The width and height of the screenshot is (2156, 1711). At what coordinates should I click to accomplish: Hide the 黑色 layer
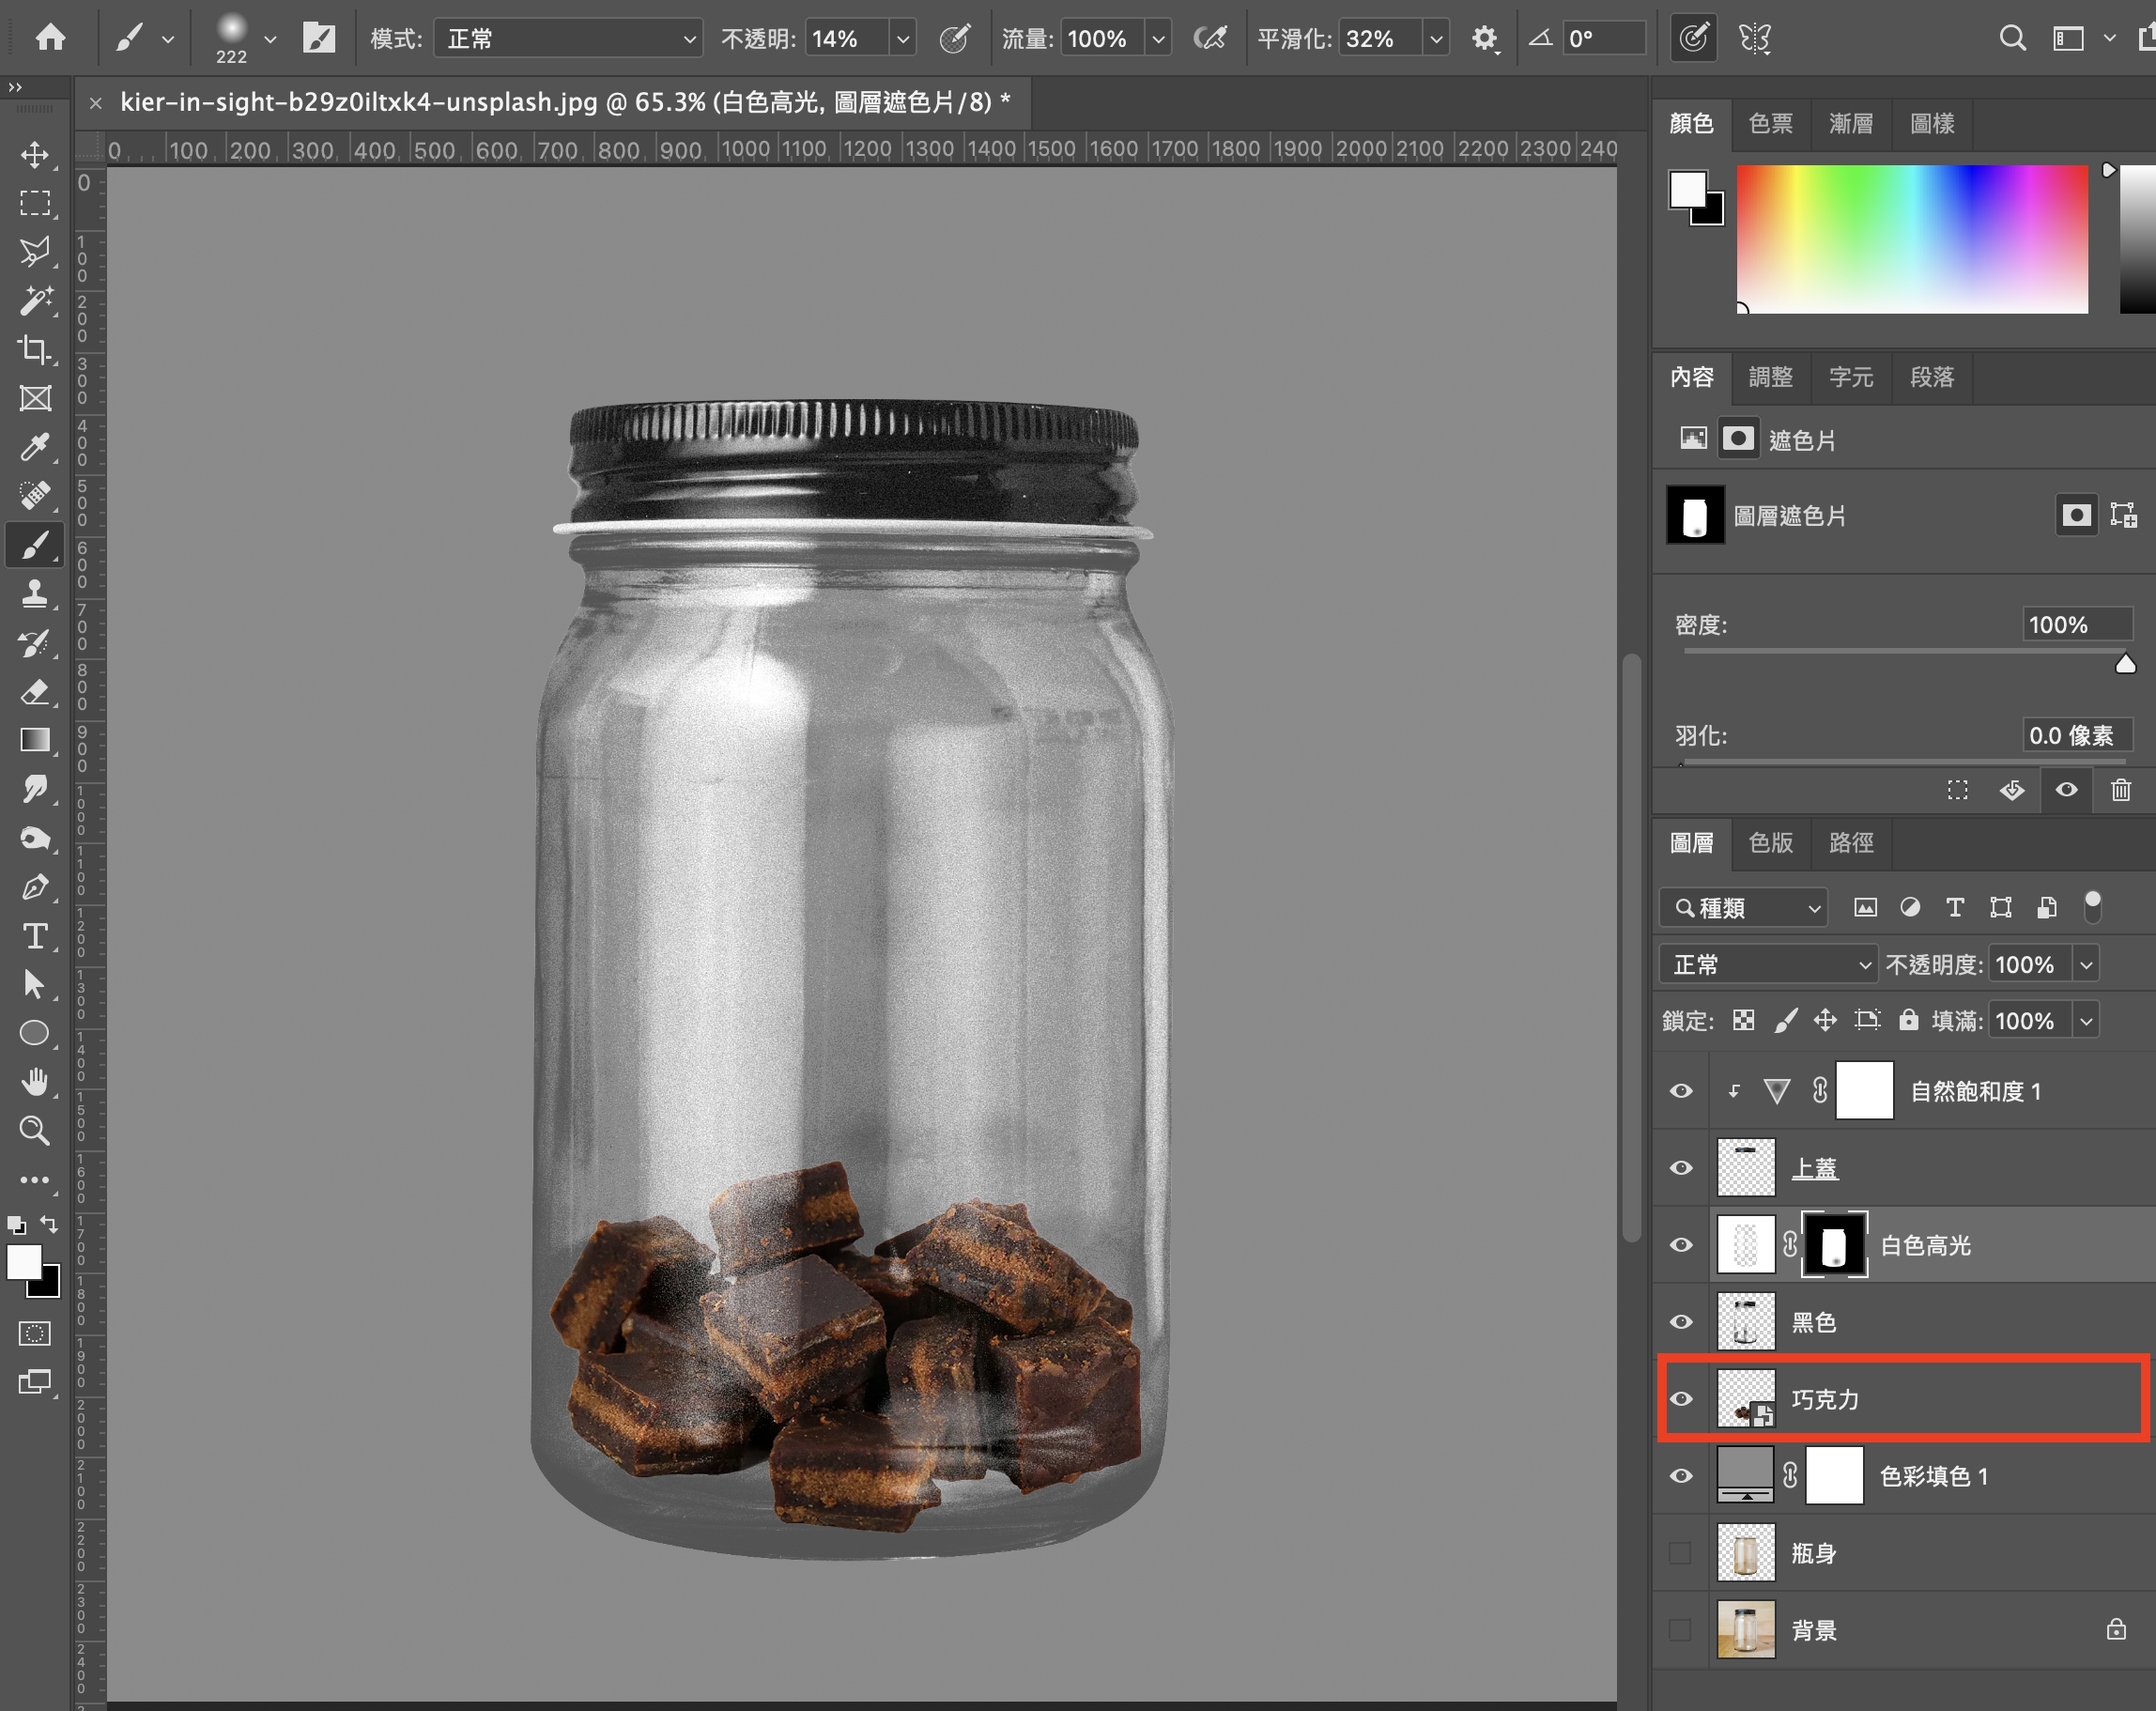tap(1681, 1322)
